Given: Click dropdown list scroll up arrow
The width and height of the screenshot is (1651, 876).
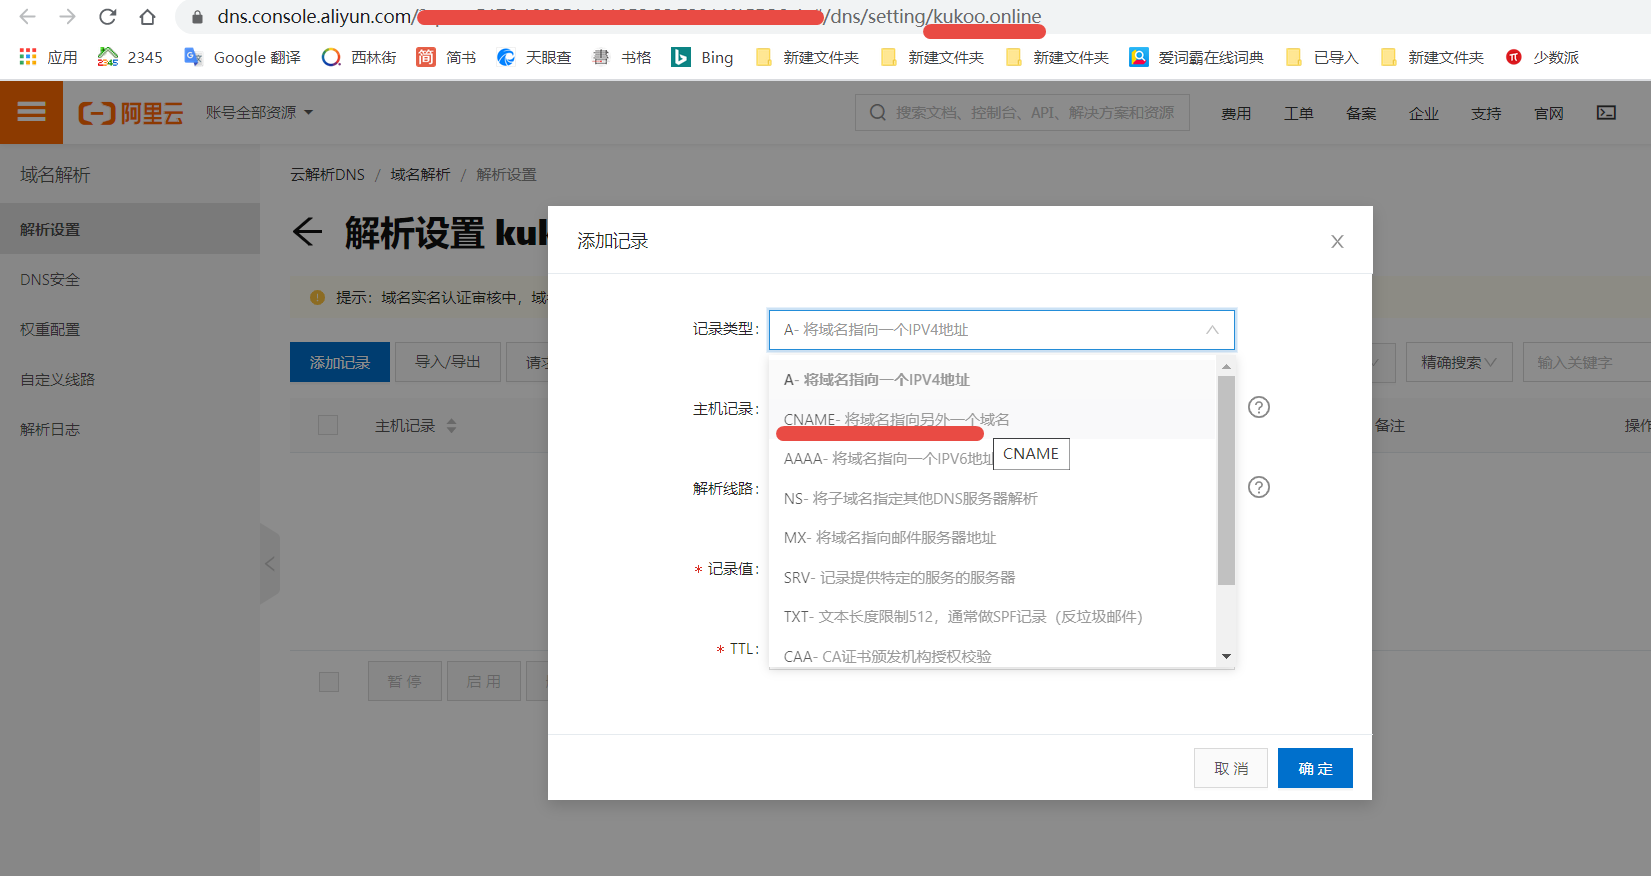Looking at the screenshot, I should tap(1226, 367).
